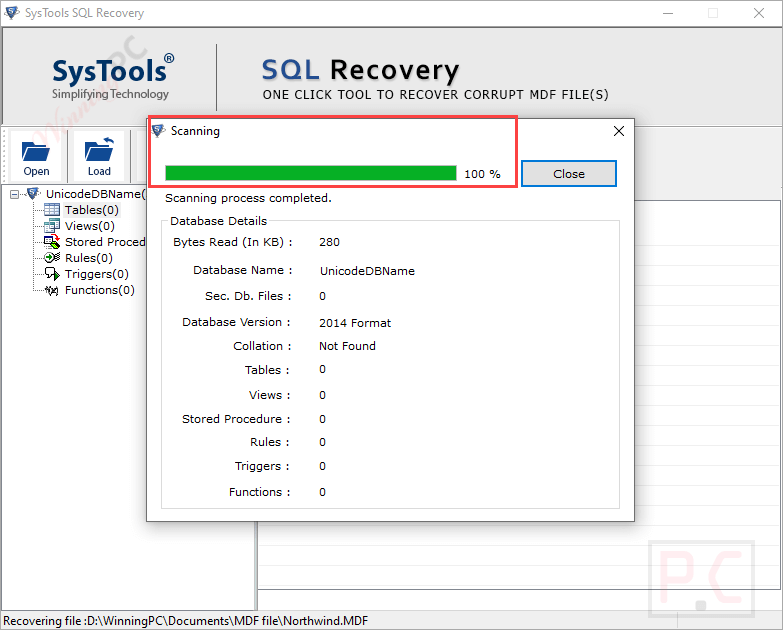Select Stored Procedures node in the tree

click(105, 242)
